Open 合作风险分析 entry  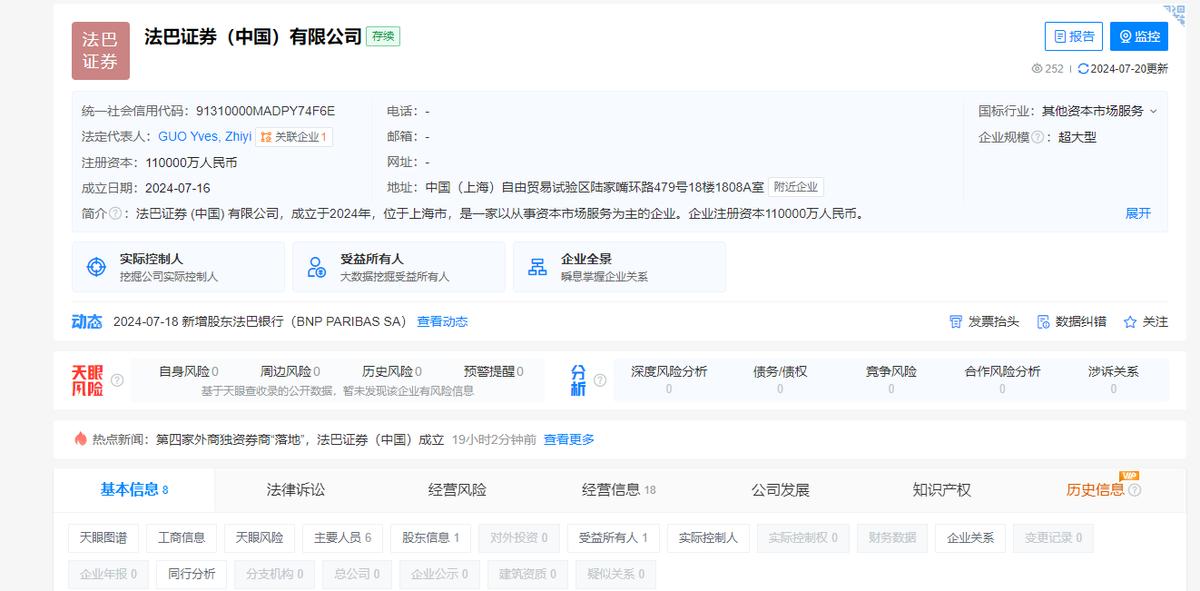click(x=1002, y=379)
